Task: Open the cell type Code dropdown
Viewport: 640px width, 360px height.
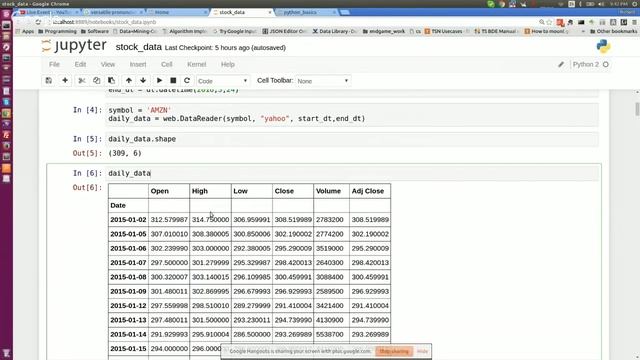Action: point(222,81)
